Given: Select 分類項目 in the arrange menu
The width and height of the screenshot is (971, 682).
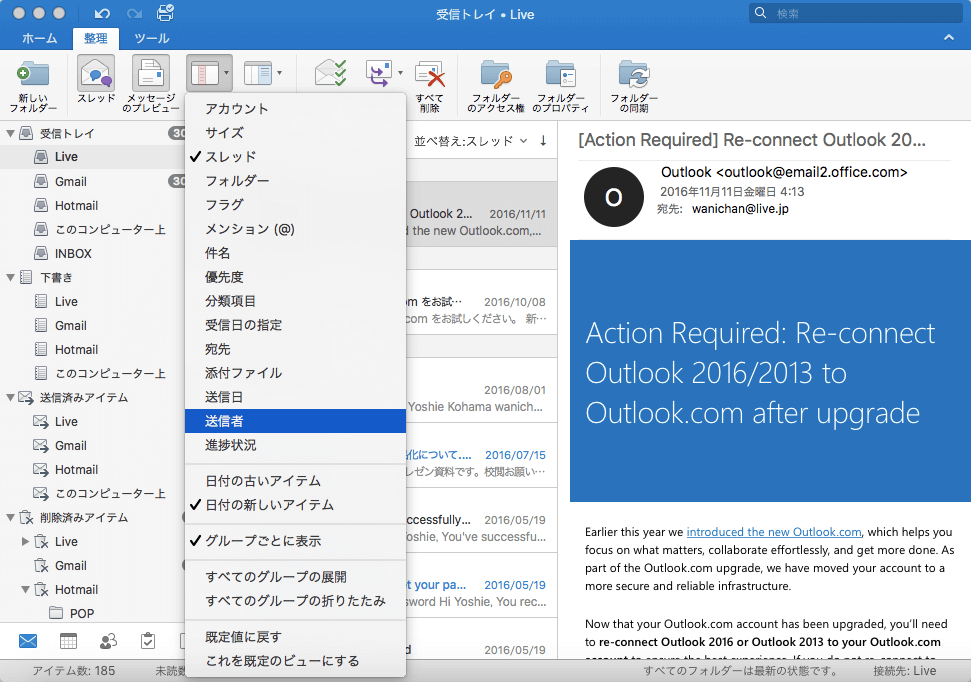Looking at the screenshot, I should [x=295, y=301].
